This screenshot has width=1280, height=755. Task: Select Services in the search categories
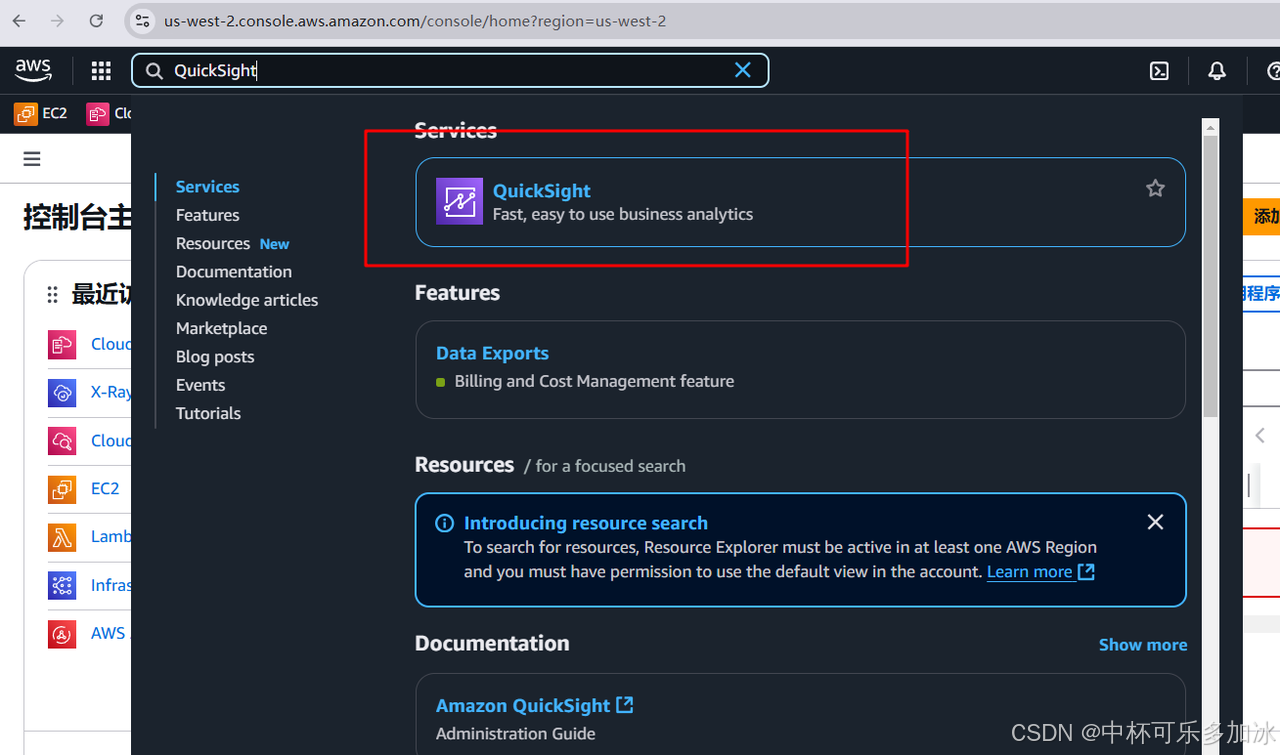click(207, 187)
